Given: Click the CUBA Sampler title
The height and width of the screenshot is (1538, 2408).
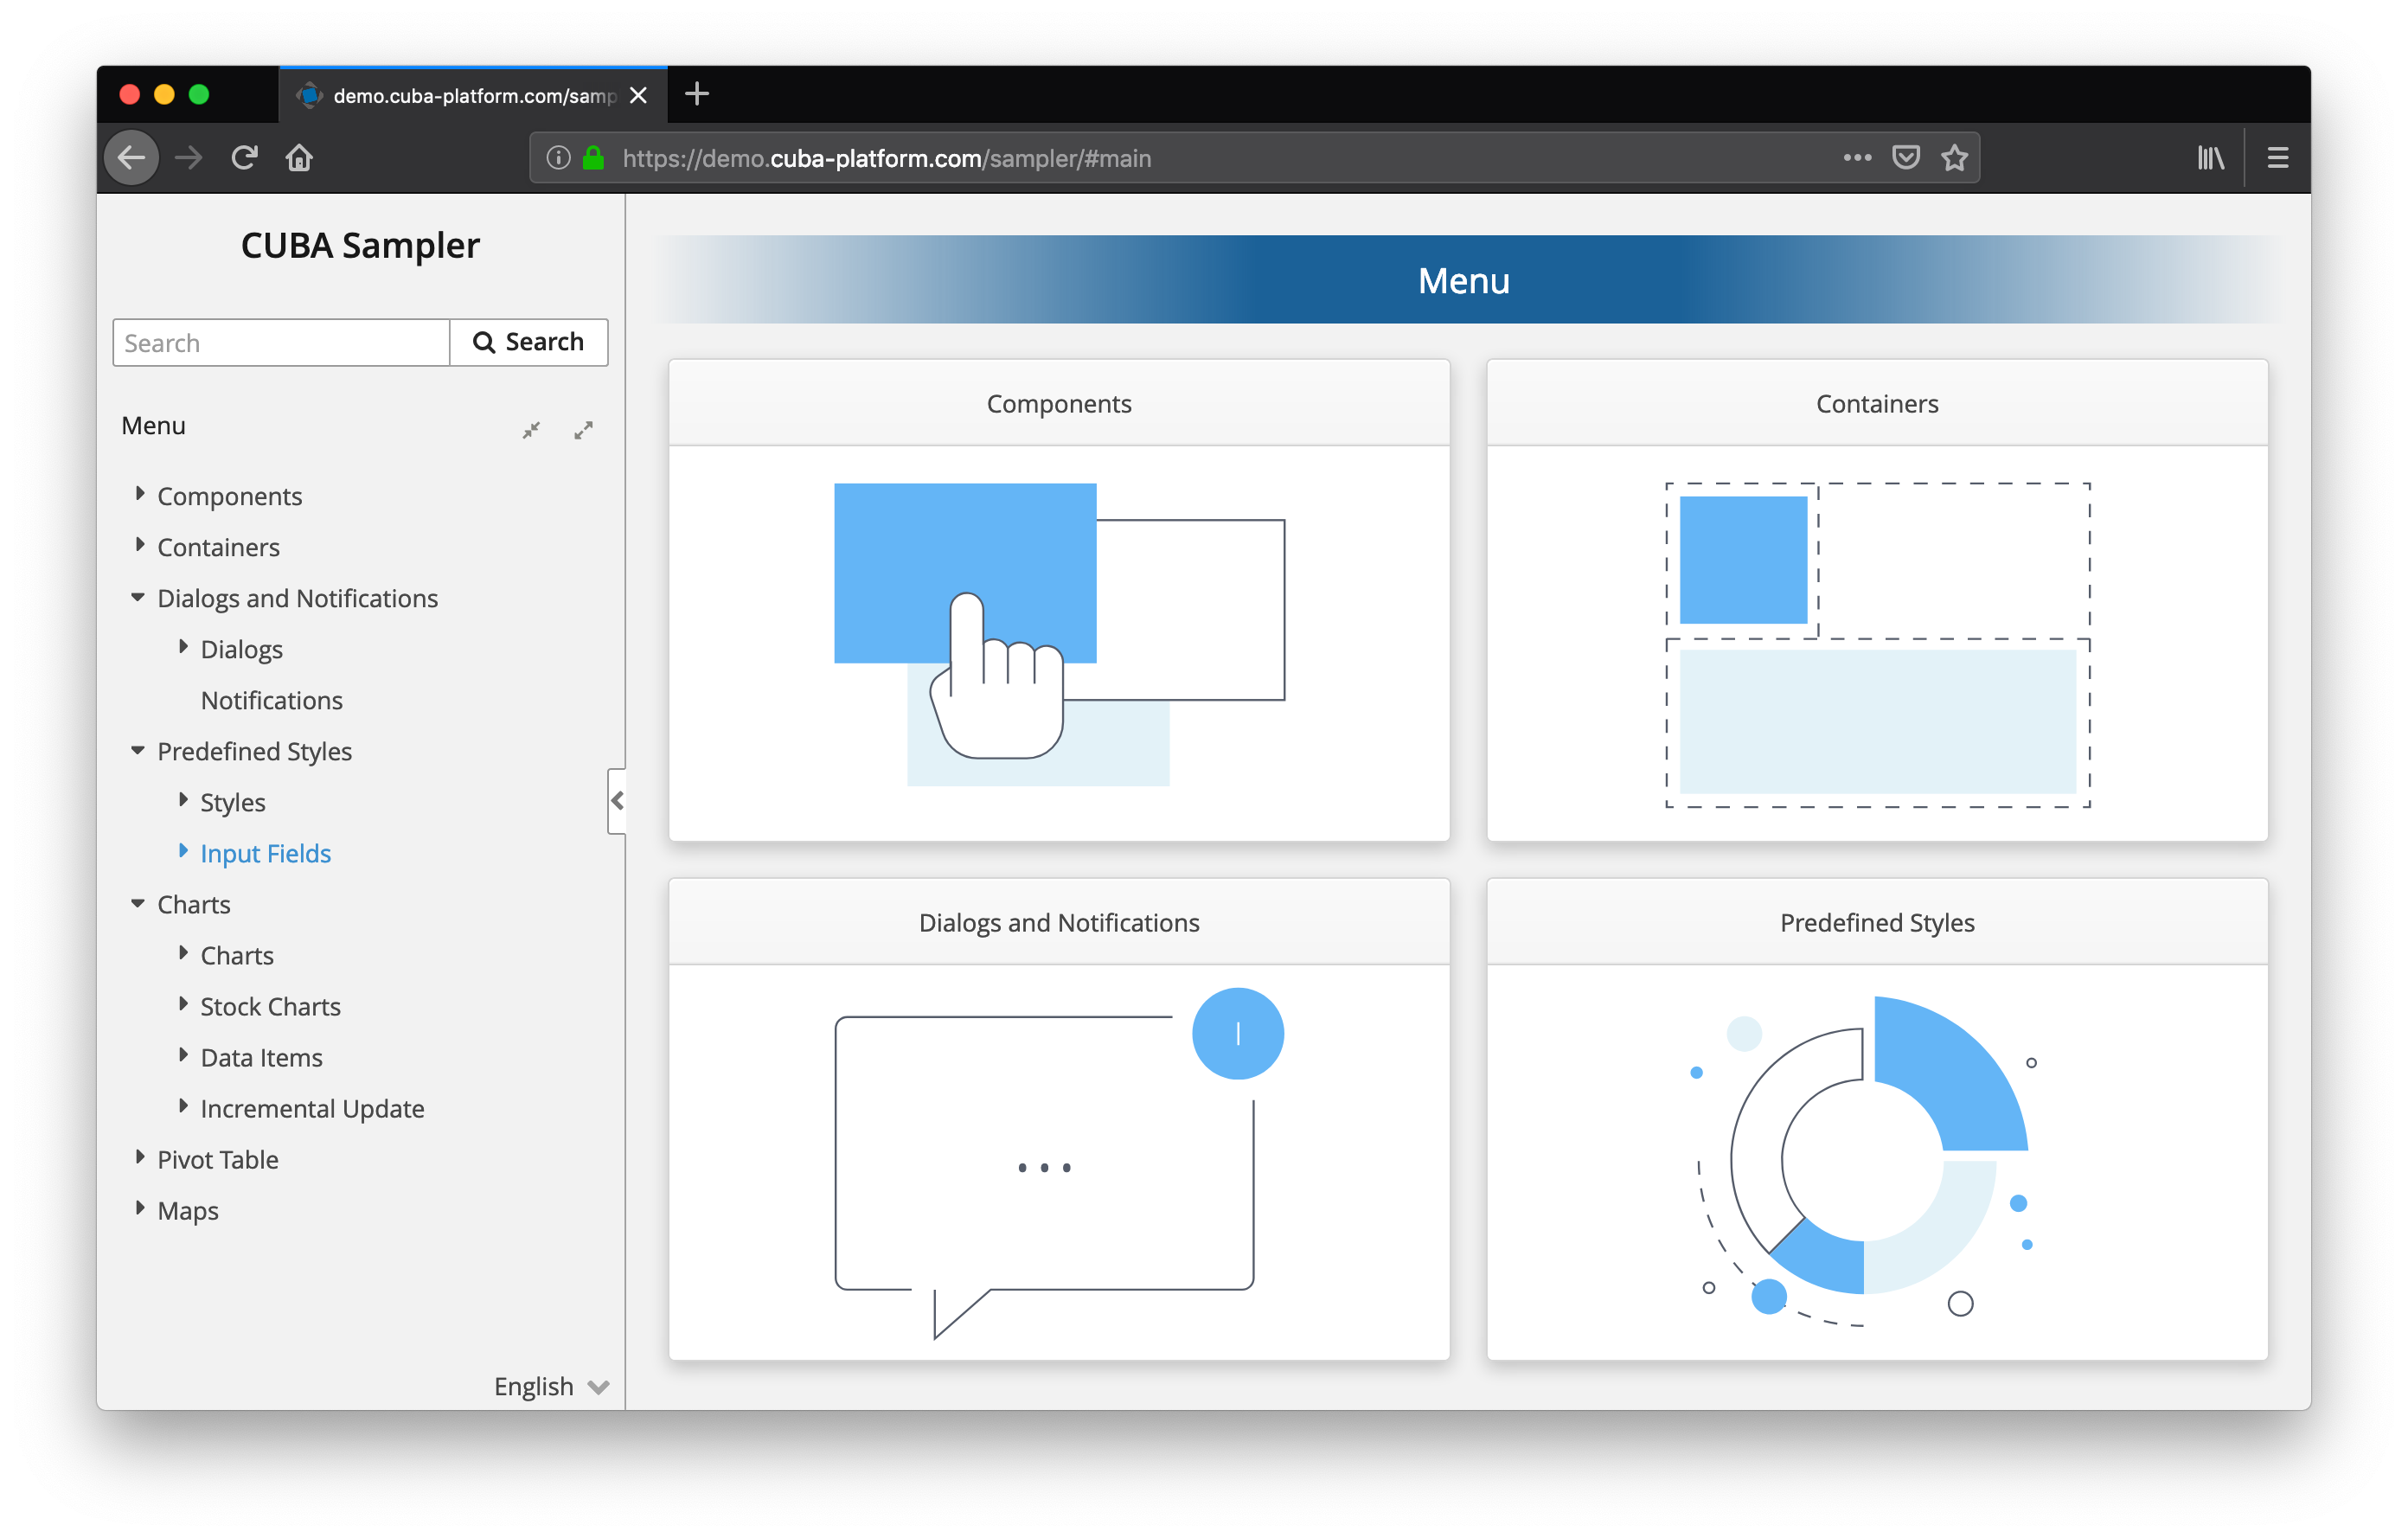Looking at the screenshot, I should coord(360,245).
